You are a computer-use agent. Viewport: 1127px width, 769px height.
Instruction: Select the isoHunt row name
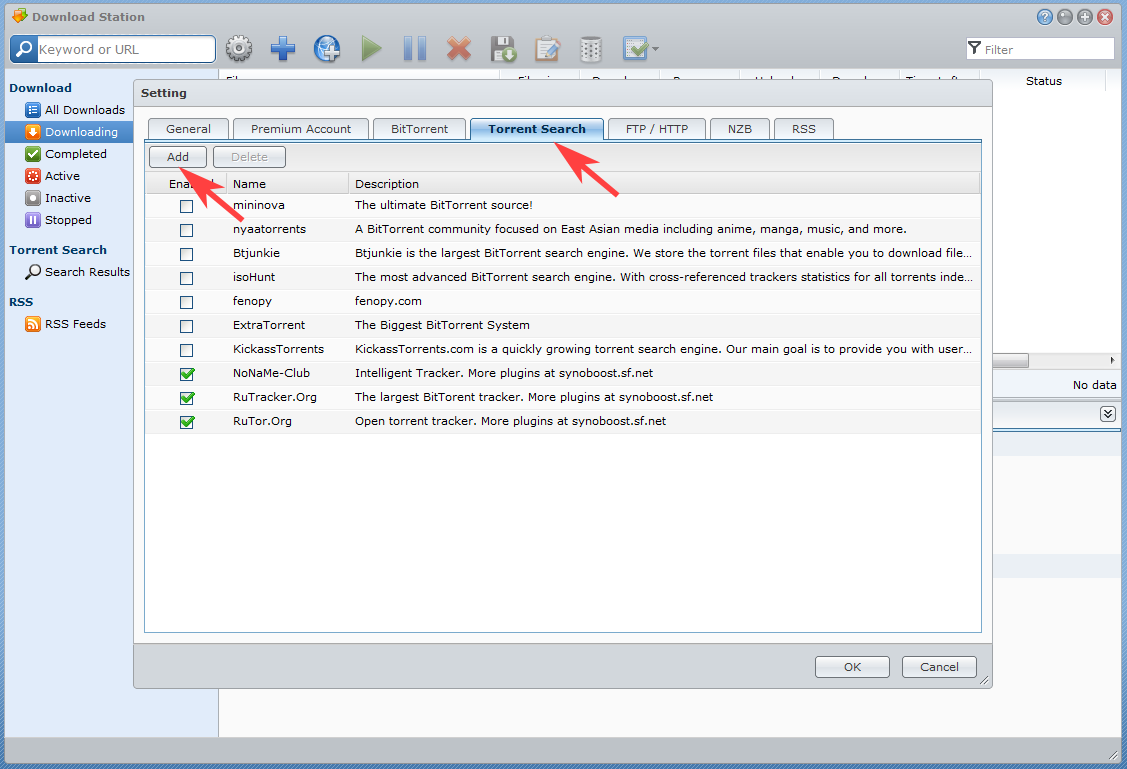254,277
